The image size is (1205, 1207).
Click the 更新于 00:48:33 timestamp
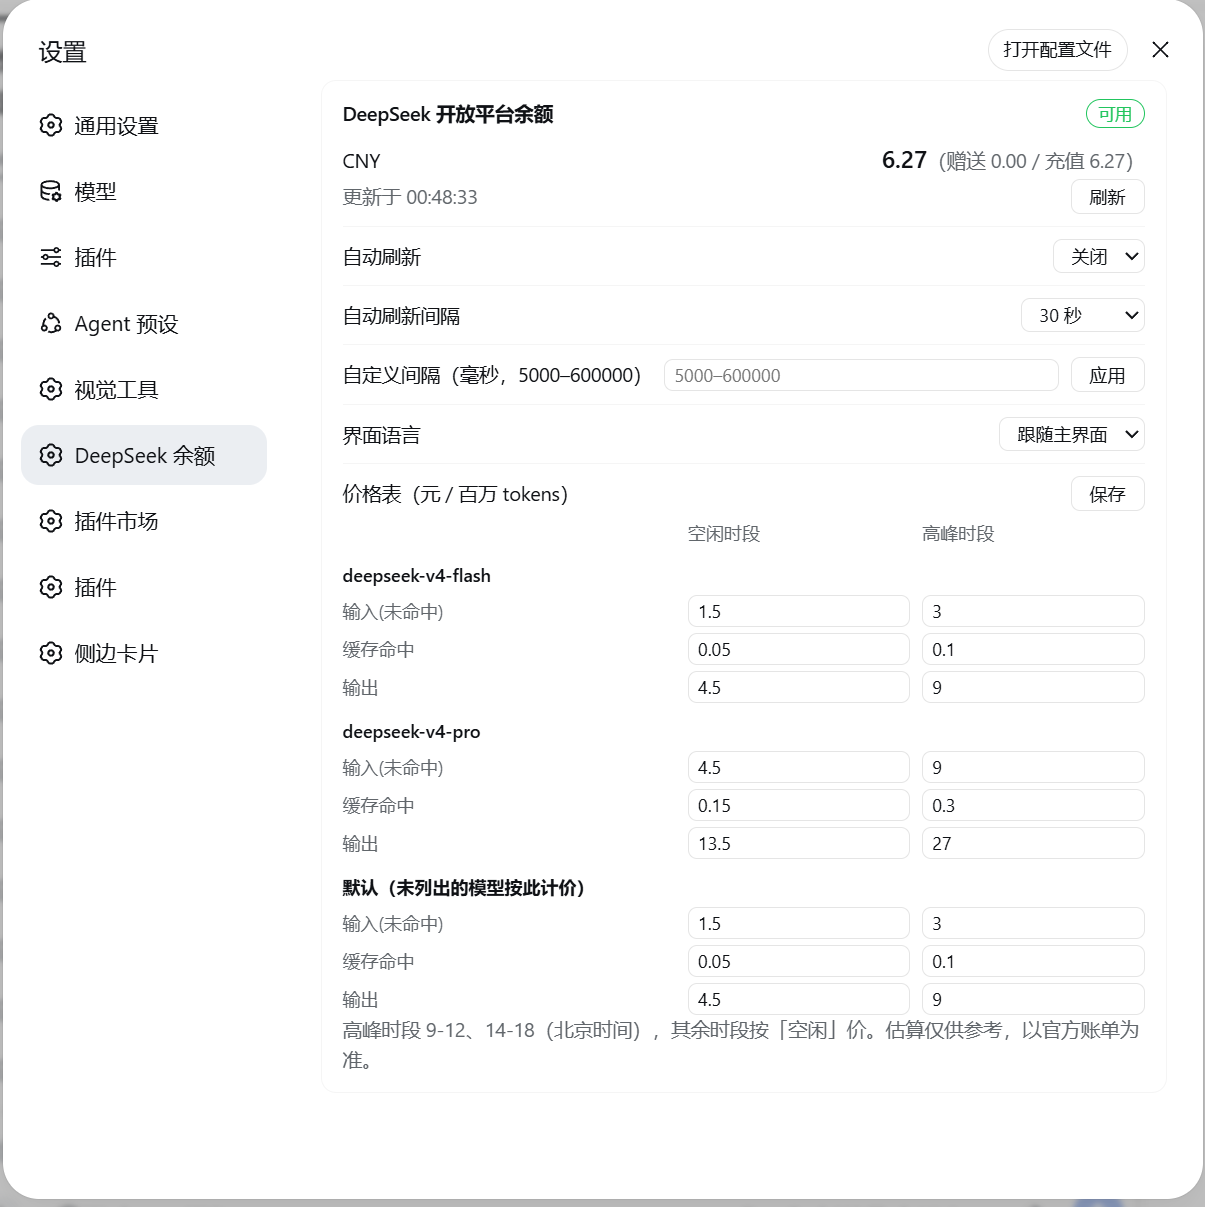[x=410, y=197]
